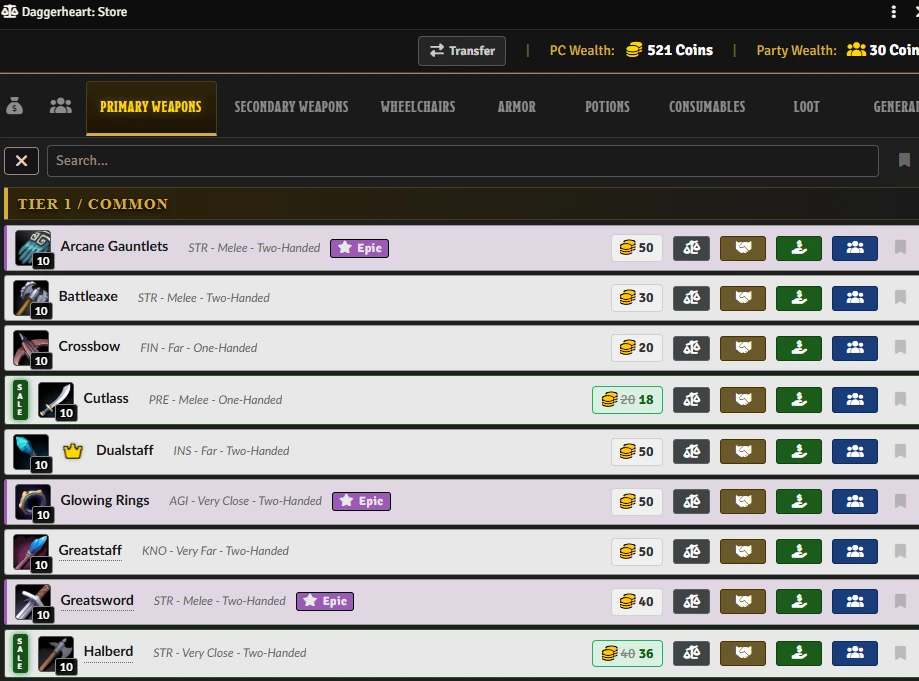The width and height of the screenshot is (919, 681).
Task: Bookmark the Arcane Gauntlets row
Action: click(900, 247)
